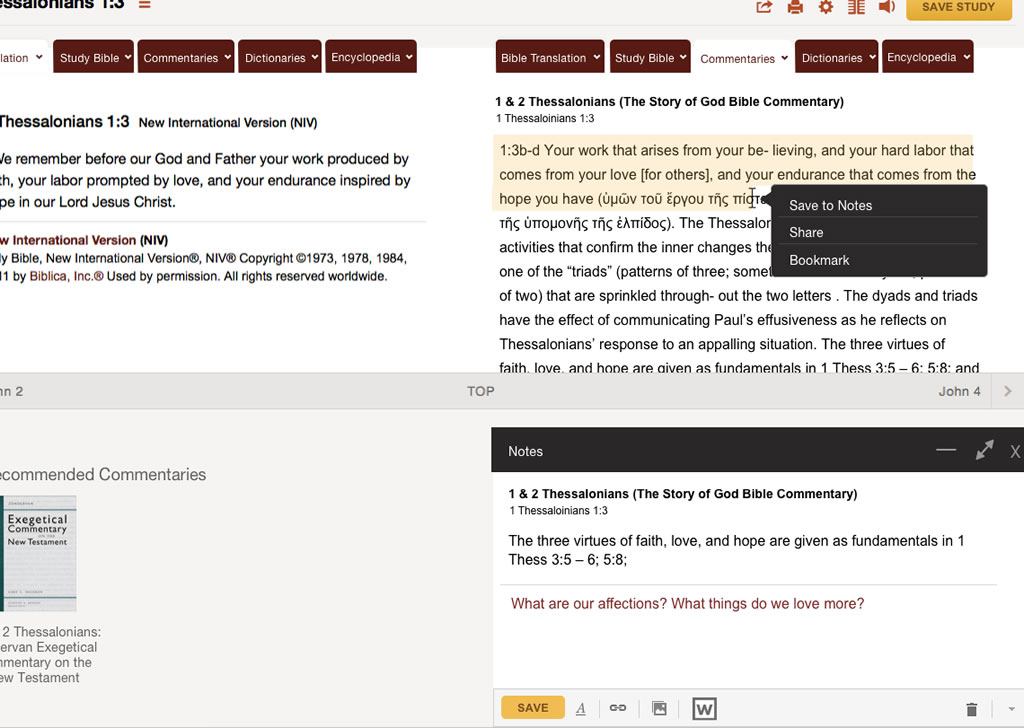Choose Save to Notes from context menu

pos(830,205)
